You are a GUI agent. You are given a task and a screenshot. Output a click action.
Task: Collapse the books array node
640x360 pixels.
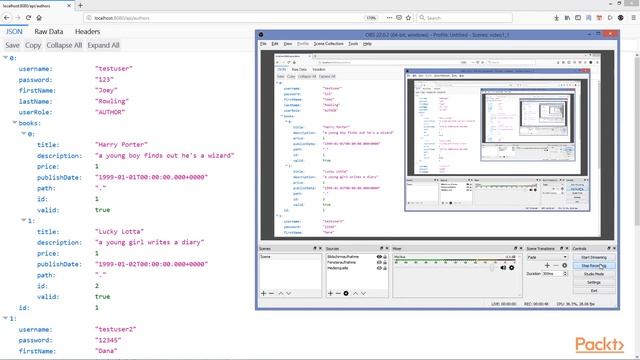(15, 122)
